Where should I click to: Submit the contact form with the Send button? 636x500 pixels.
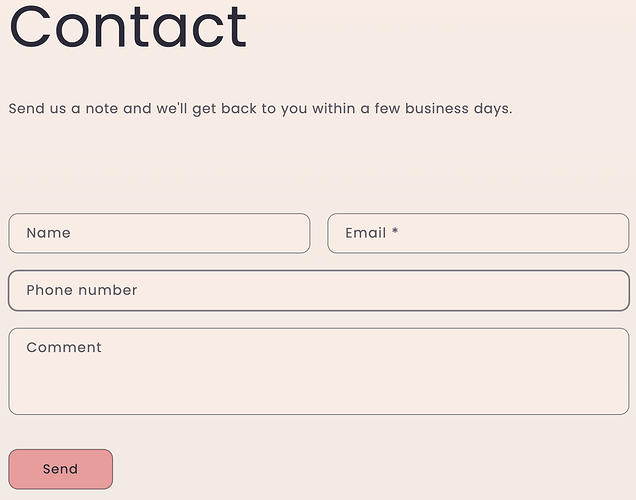point(60,469)
